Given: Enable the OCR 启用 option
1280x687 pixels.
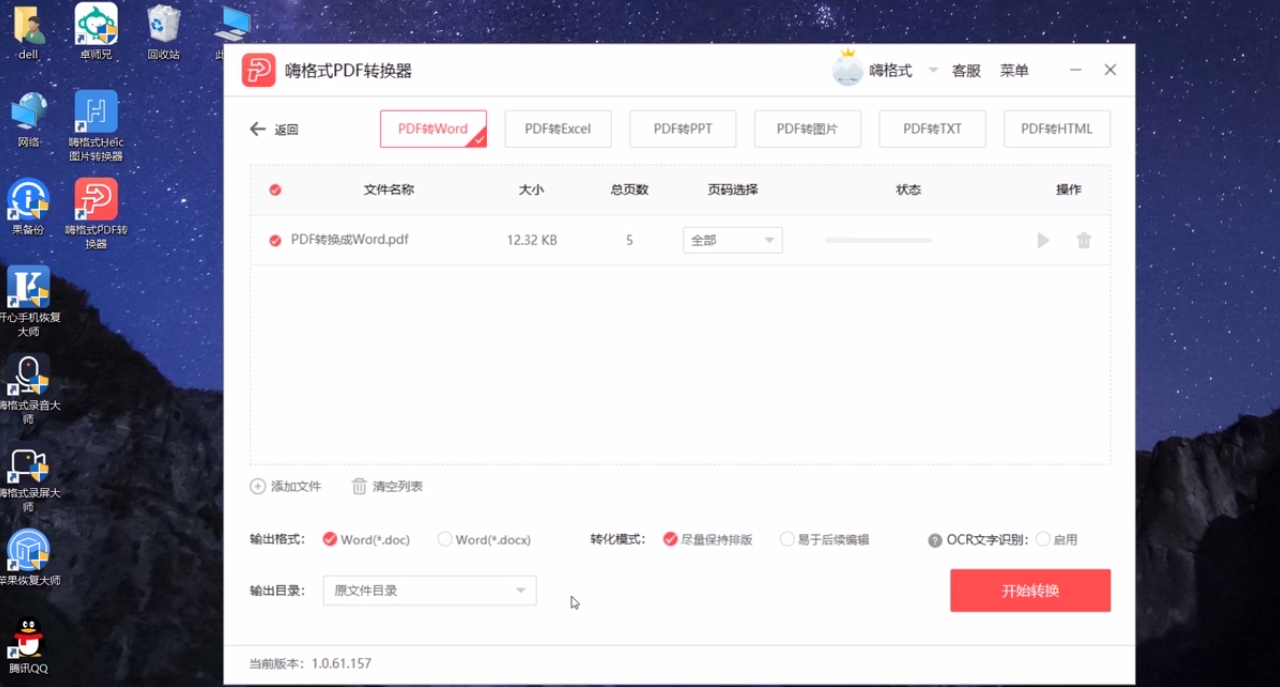Looking at the screenshot, I should 1057,539.
